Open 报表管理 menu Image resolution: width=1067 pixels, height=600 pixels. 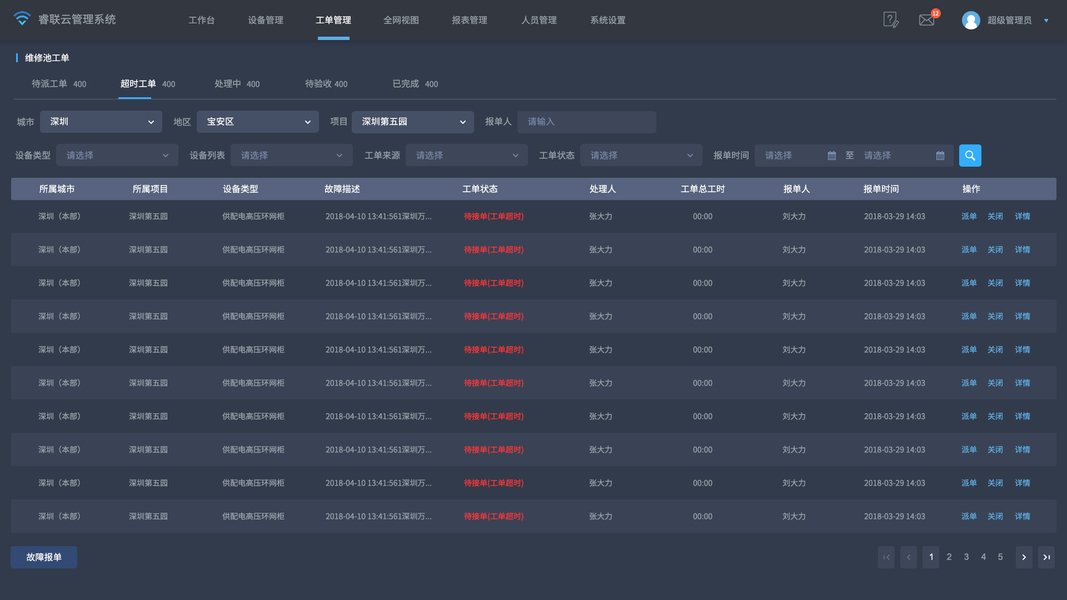[x=470, y=20]
